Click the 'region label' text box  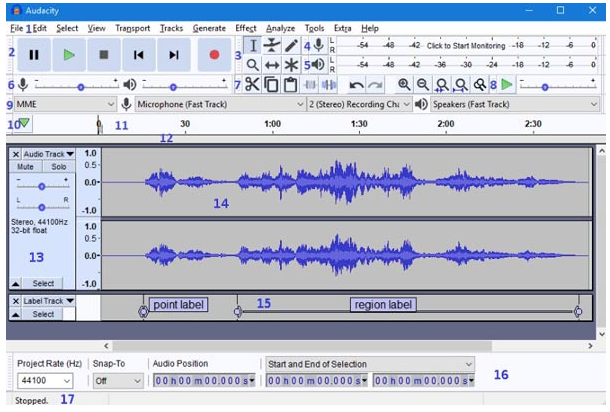click(x=383, y=305)
